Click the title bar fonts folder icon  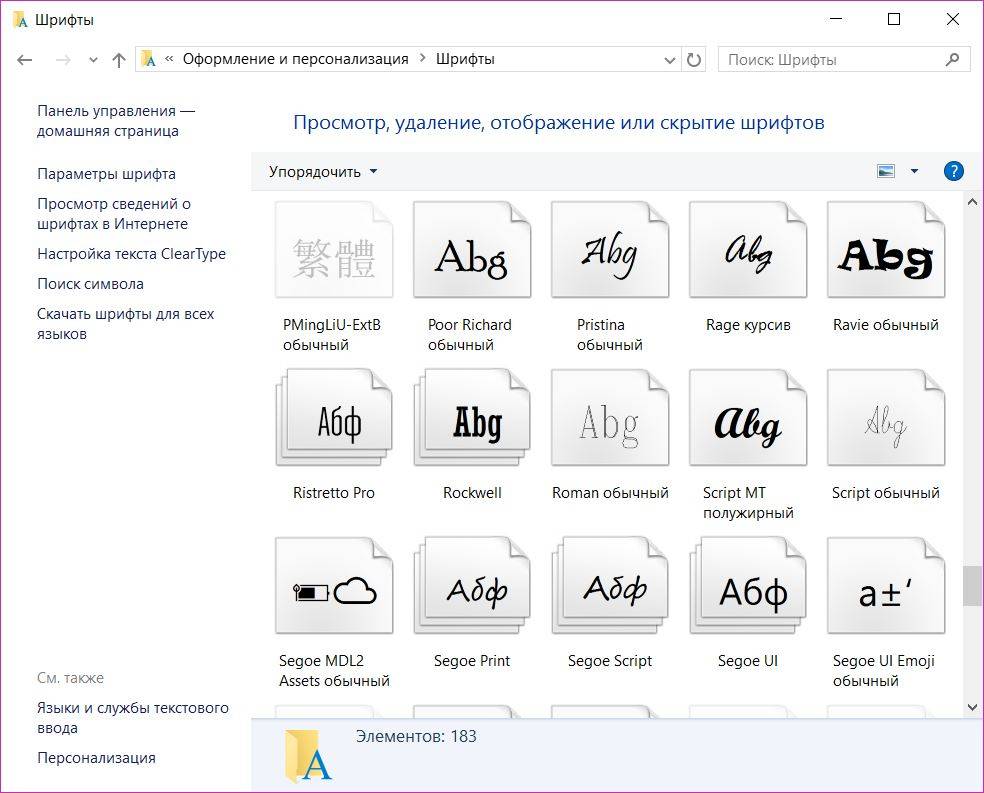tap(21, 20)
